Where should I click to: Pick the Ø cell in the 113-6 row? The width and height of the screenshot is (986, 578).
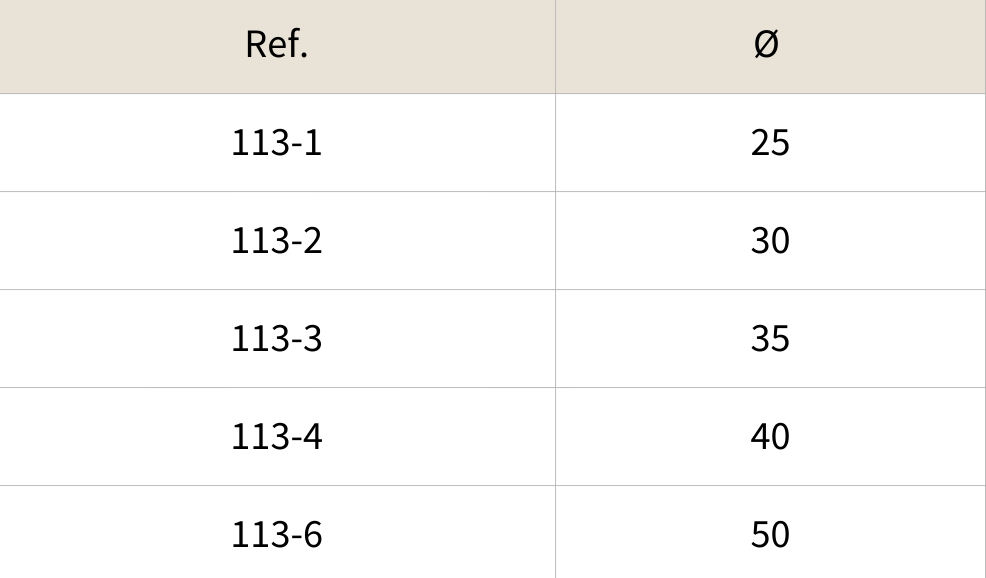[x=769, y=535]
